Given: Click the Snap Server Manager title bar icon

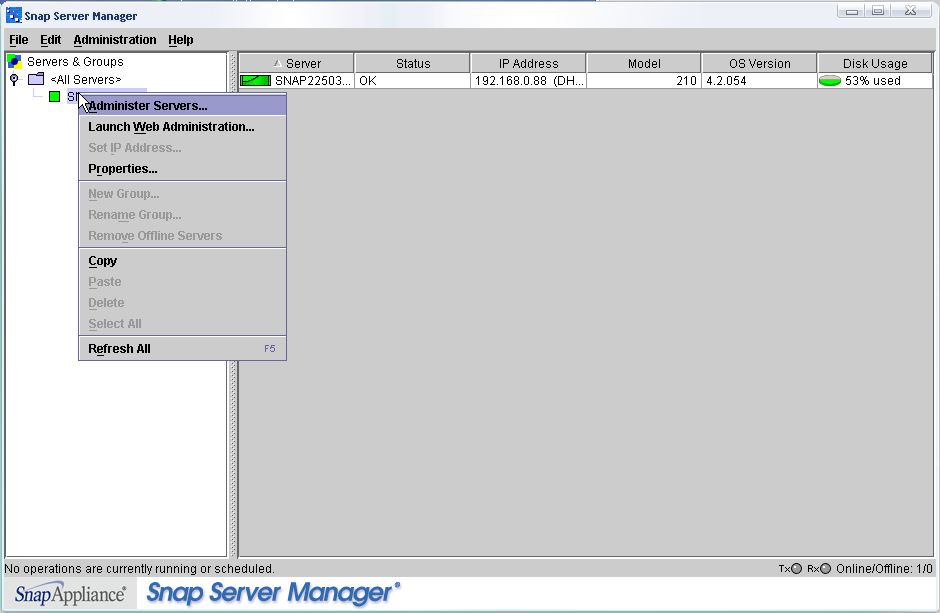Looking at the screenshot, I should (x=13, y=14).
